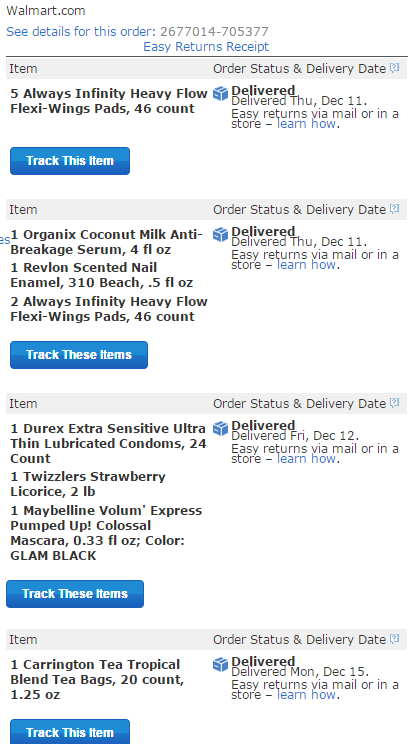
Task: Follow the learn how link in the first shipment
Action: click(x=307, y=124)
